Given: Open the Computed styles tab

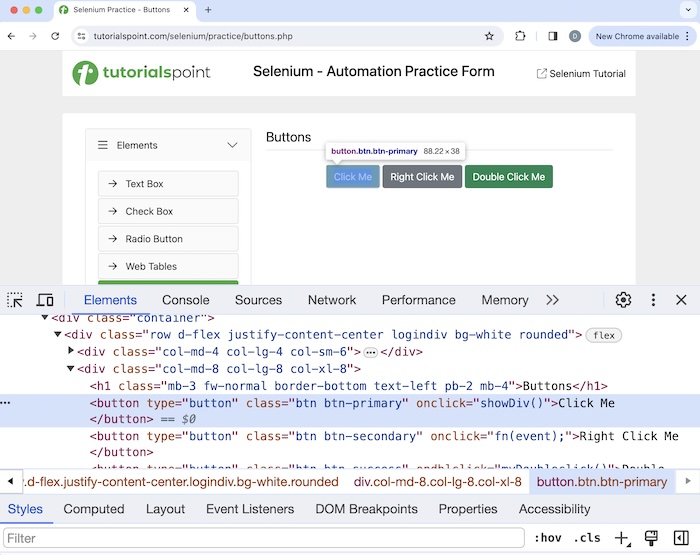Looking at the screenshot, I should 94,509.
